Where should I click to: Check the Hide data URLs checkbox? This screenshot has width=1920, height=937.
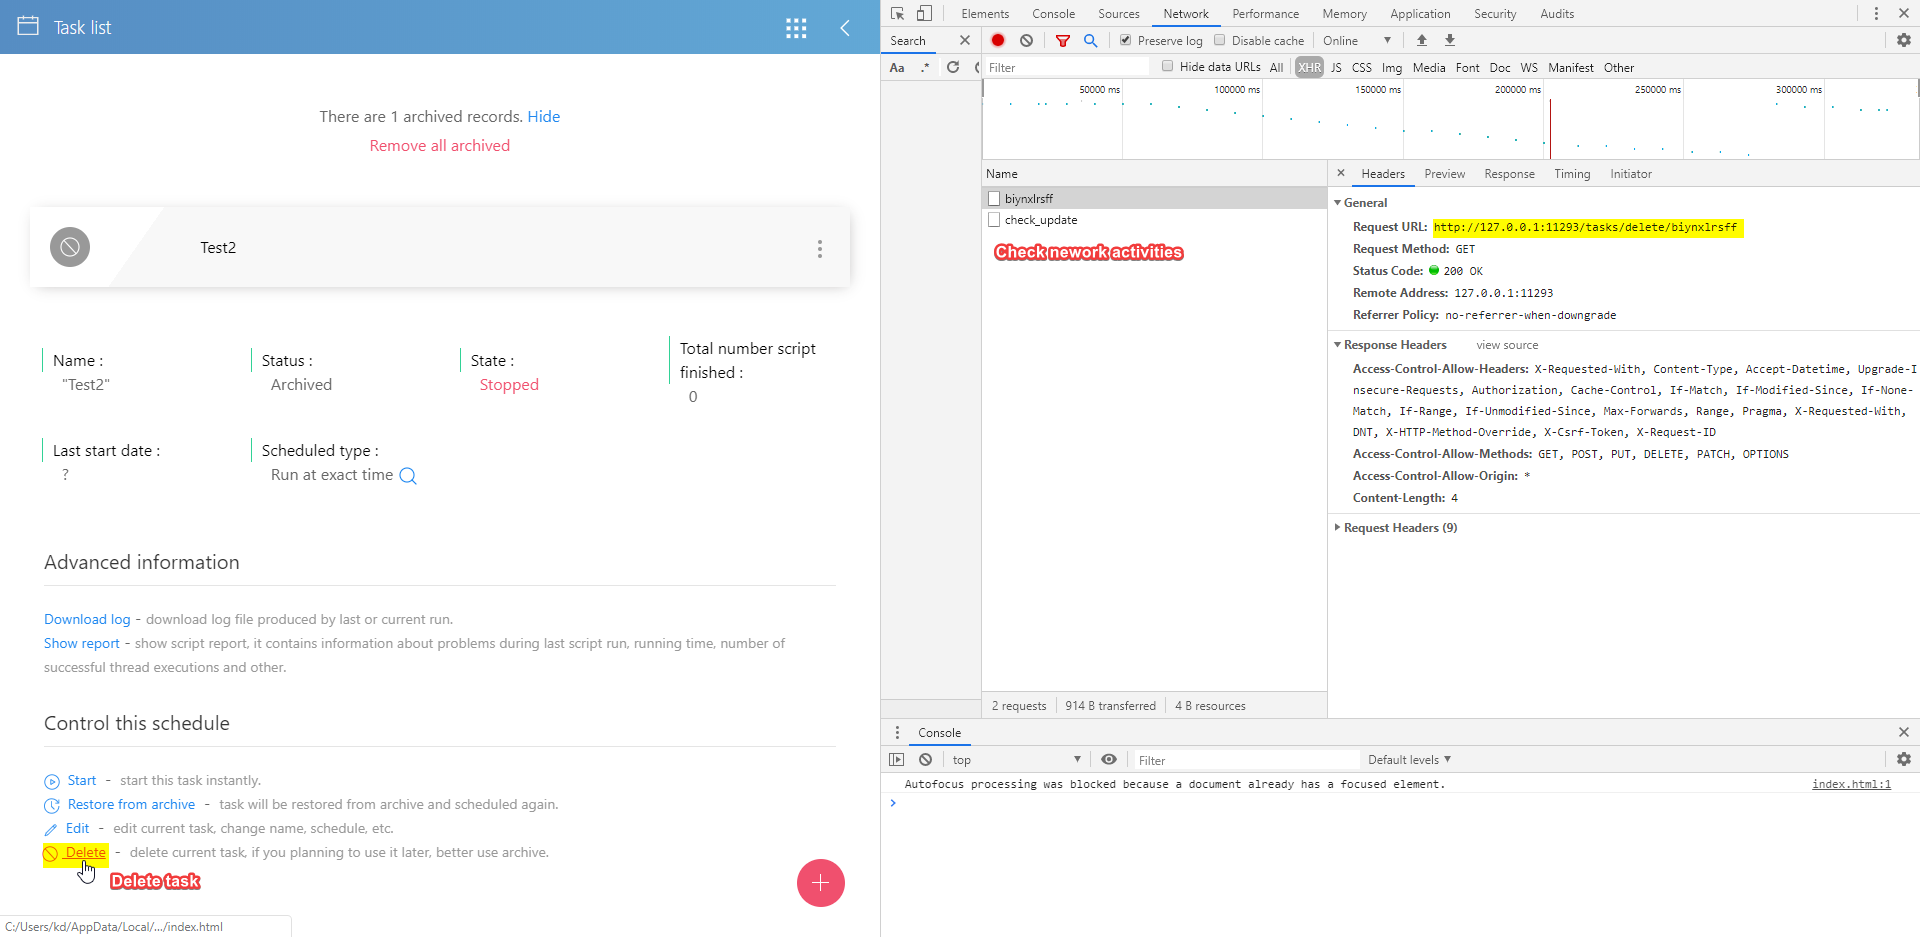coord(1167,67)
